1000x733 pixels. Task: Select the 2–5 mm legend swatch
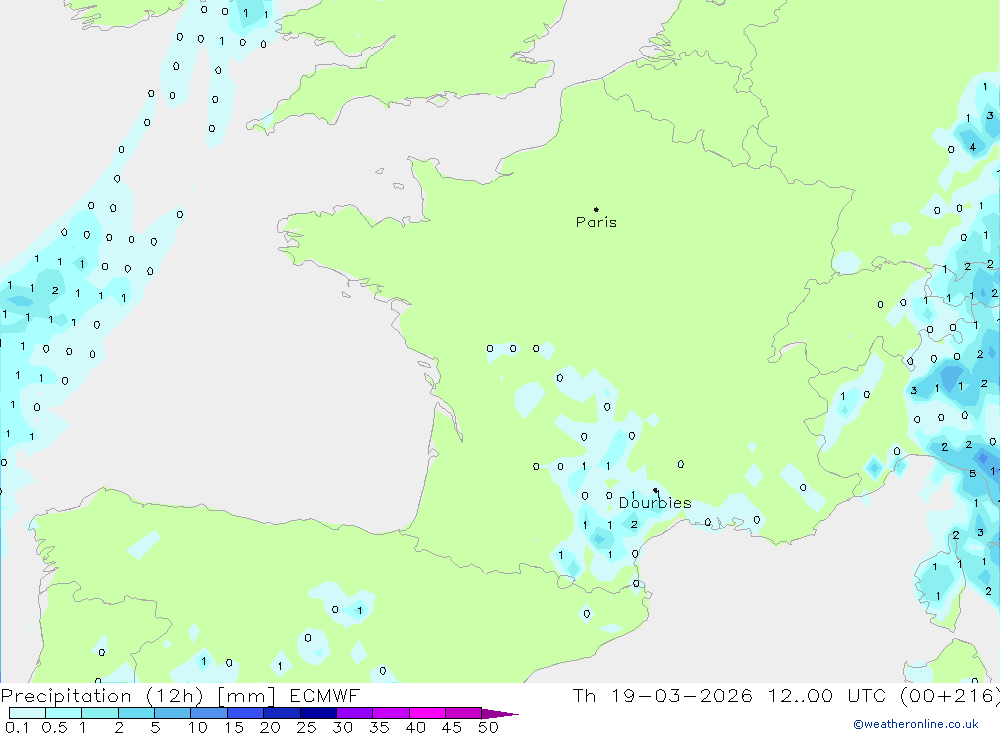point(136,713)
